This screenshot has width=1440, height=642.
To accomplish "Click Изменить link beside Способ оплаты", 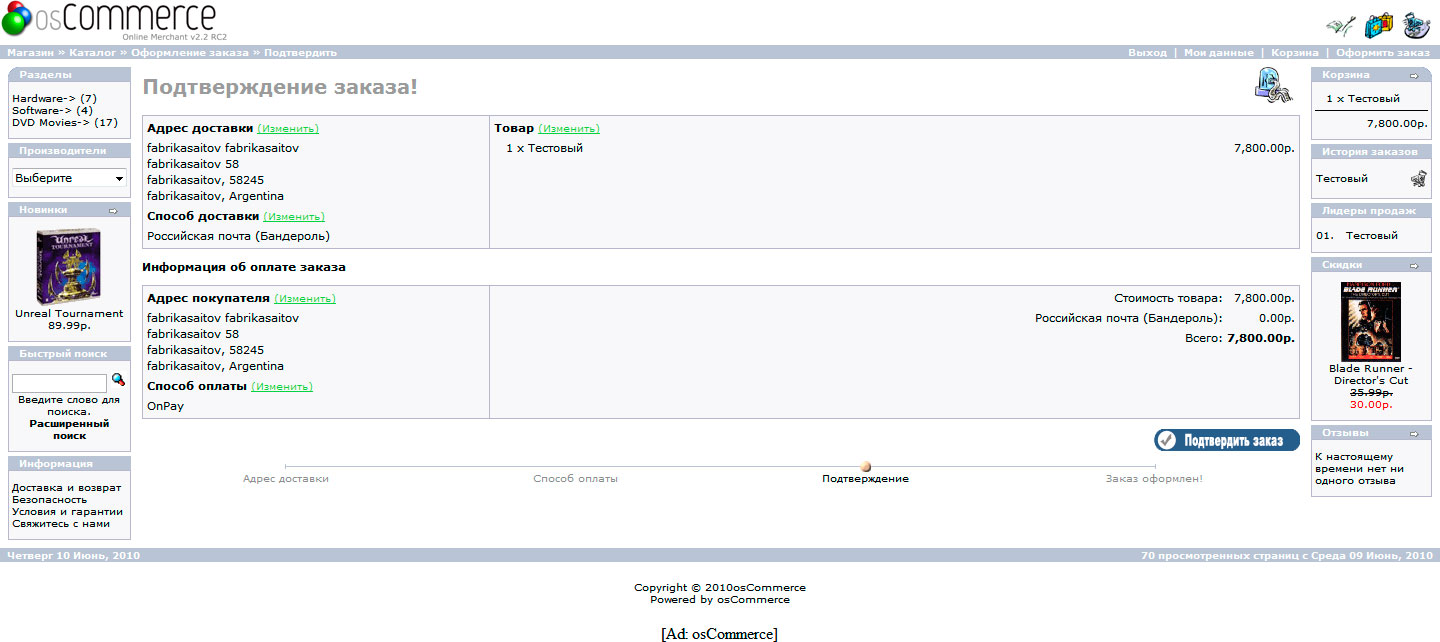I will [282, 387].
